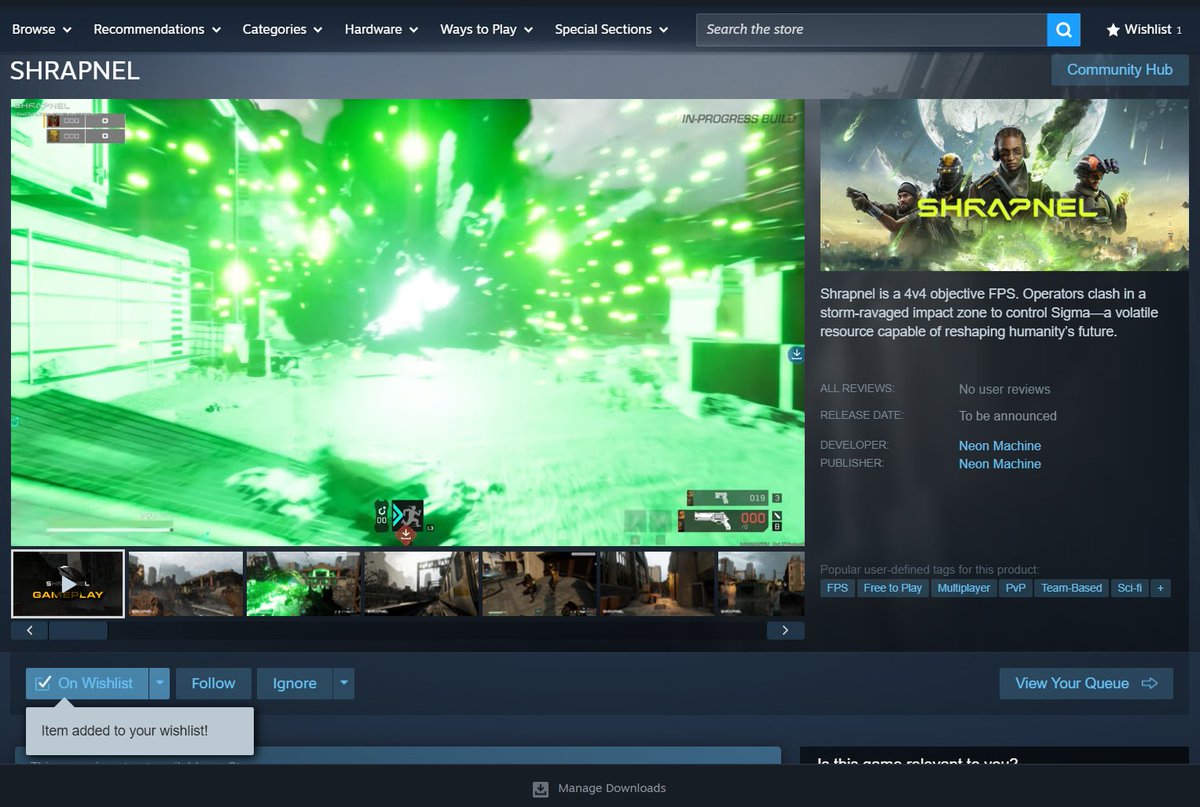Select the Team-Based tag
Image resolution: width=1200 pixels, height=807 pixels.
pyautogui.click(x=1071, y=588)
